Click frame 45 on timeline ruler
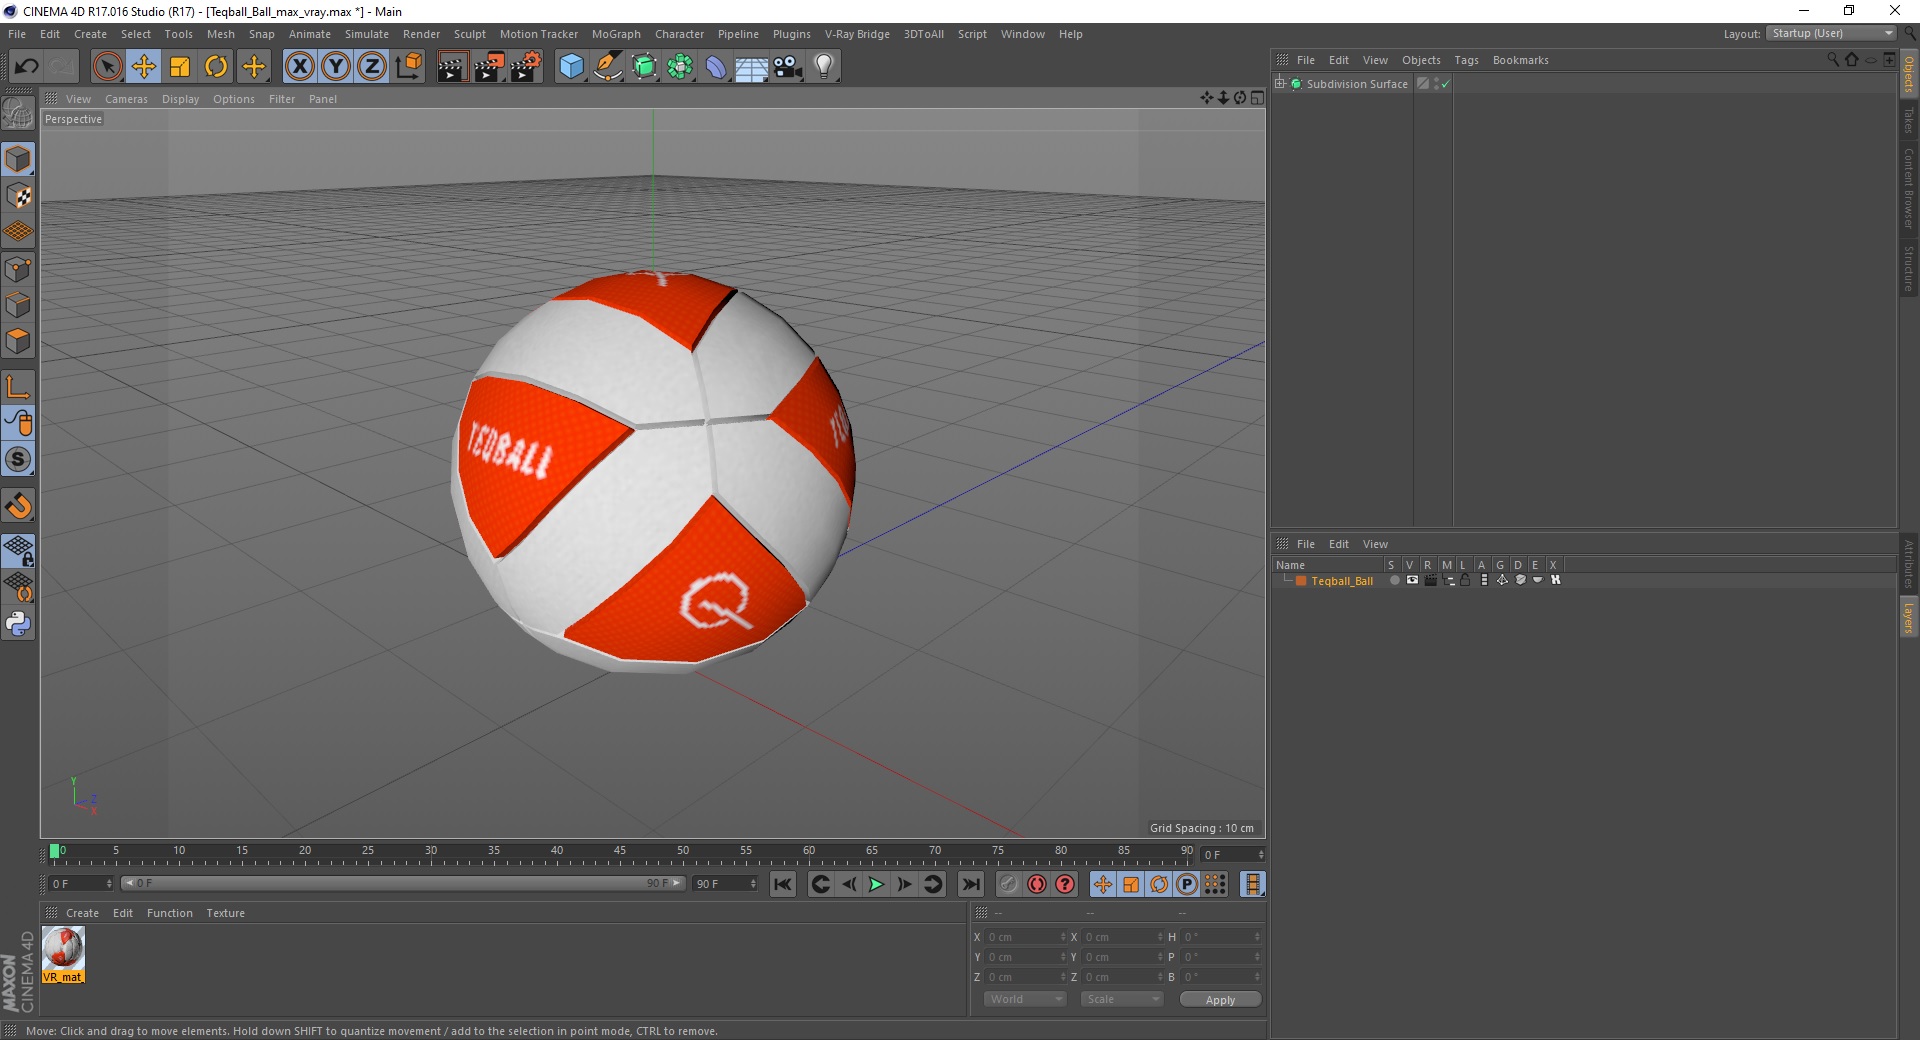1920x1040 pixels. 620,851
